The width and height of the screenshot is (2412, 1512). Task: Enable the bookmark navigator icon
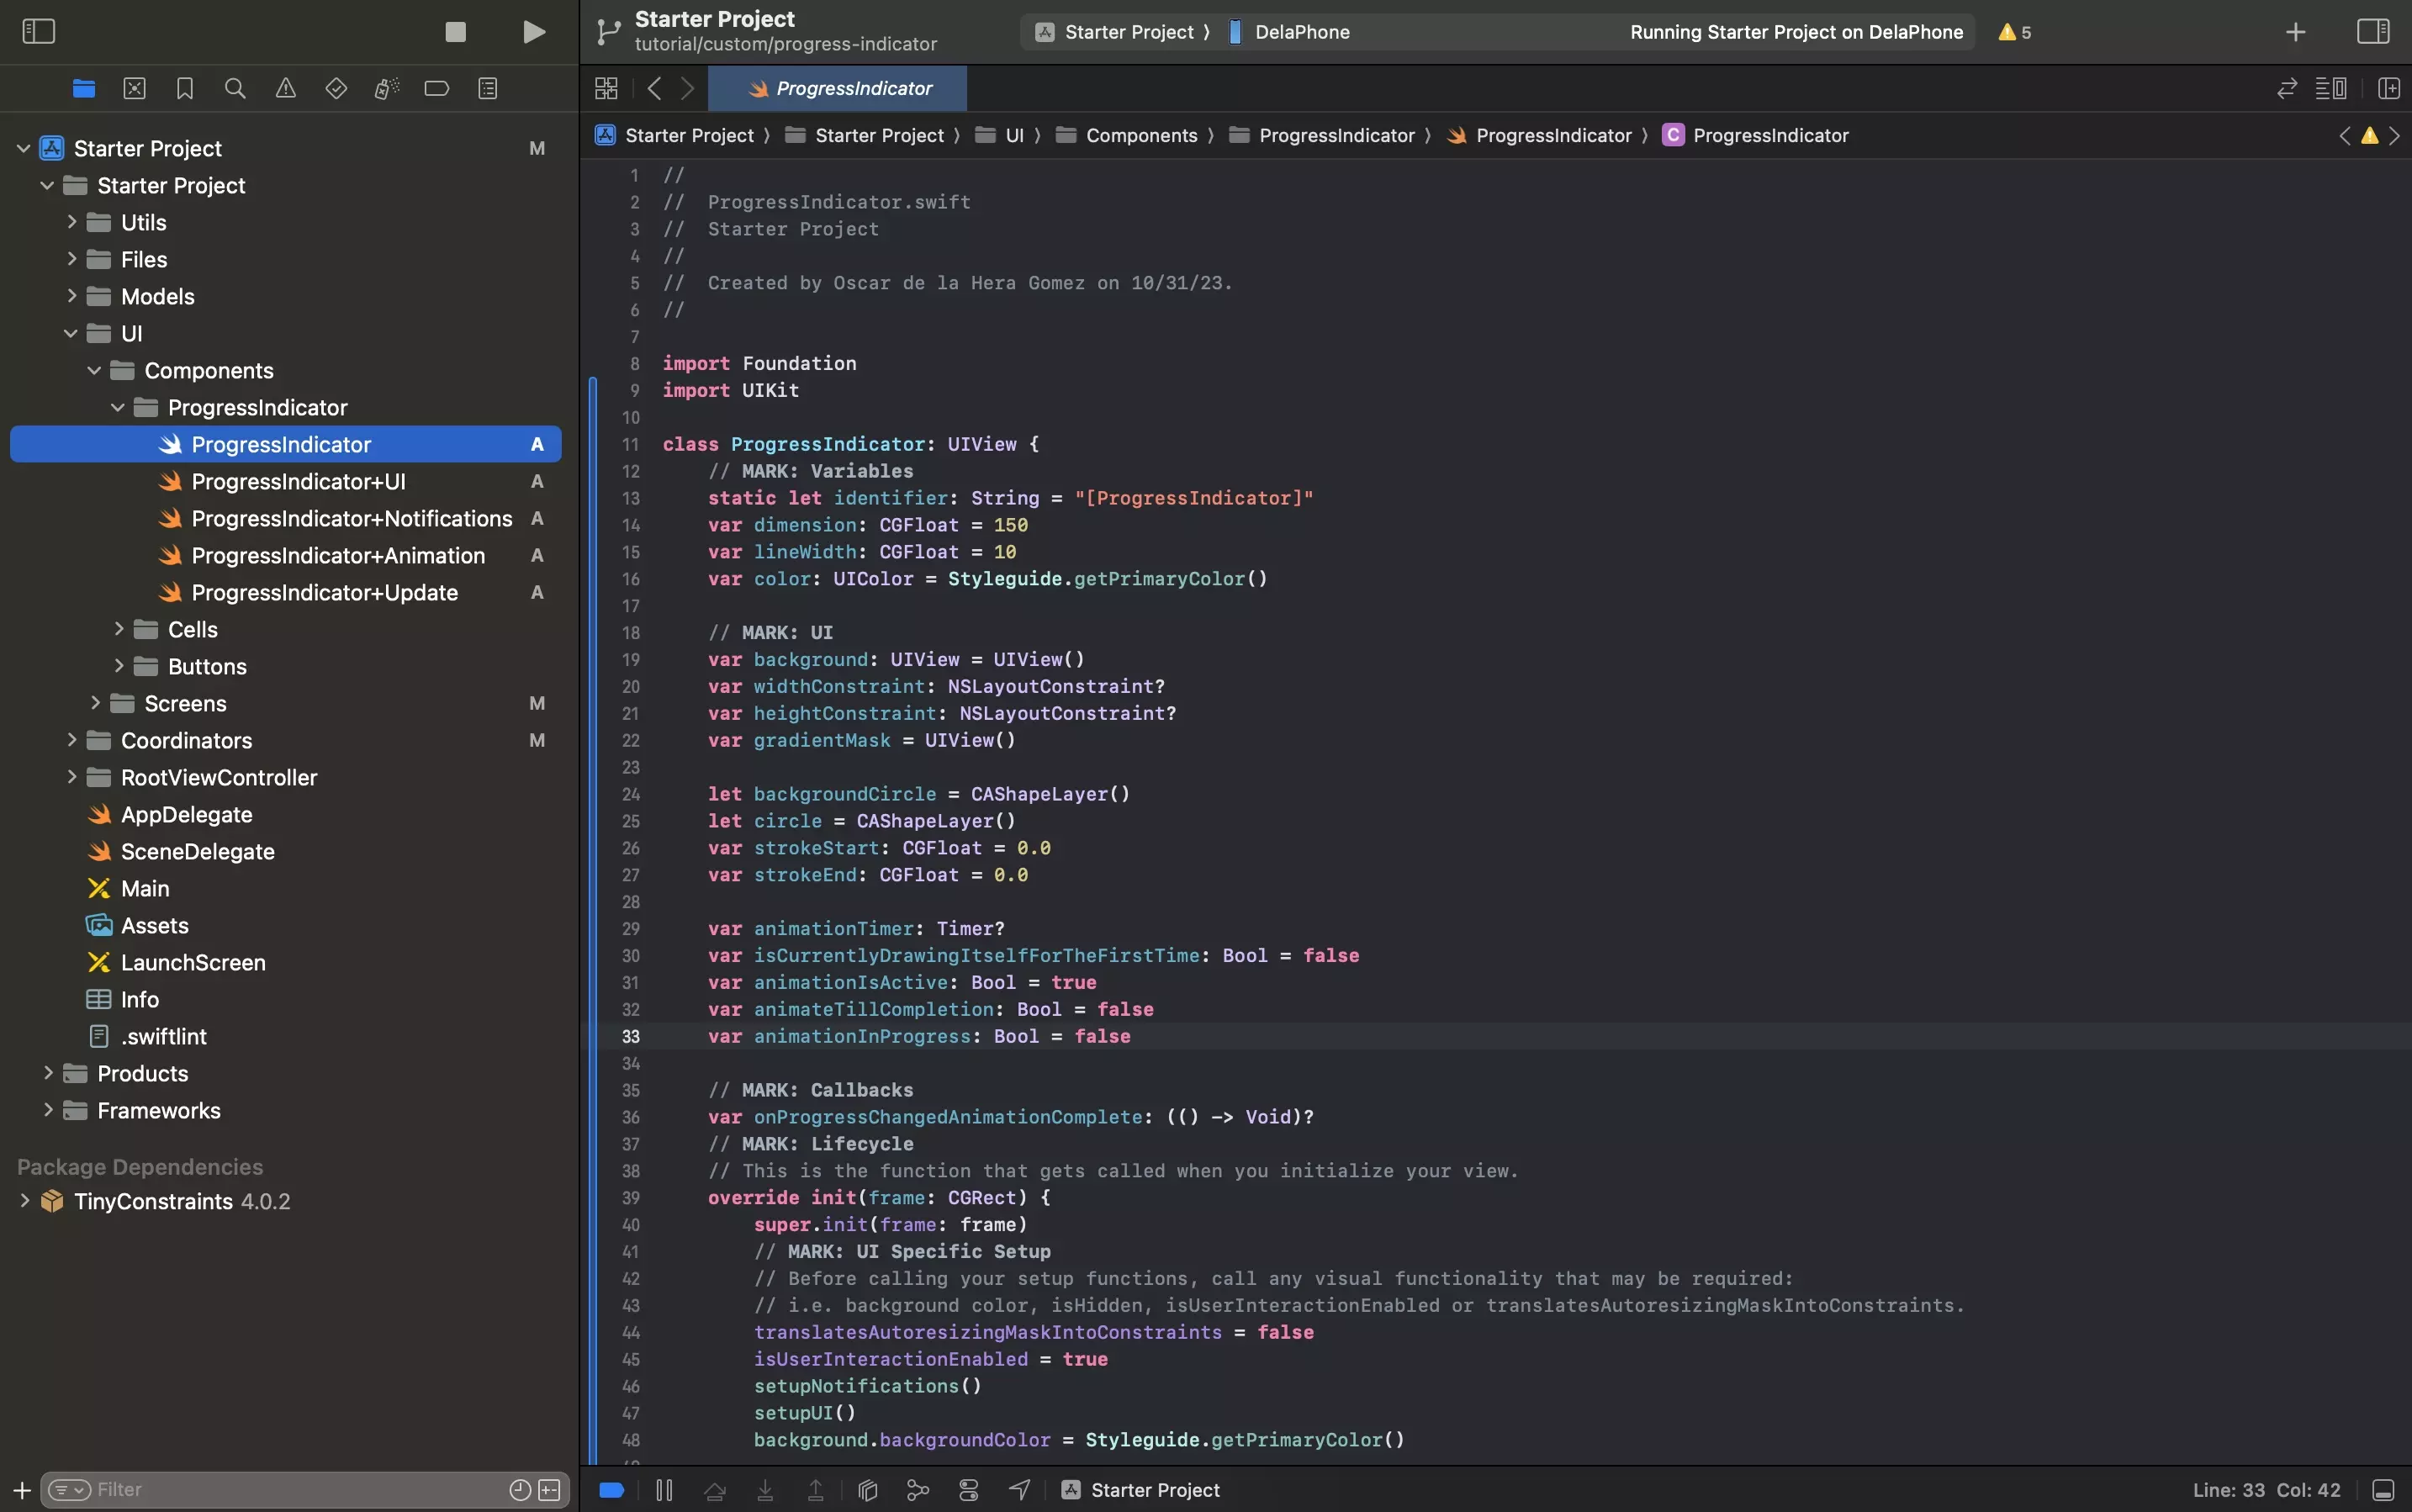pos(182,89)
